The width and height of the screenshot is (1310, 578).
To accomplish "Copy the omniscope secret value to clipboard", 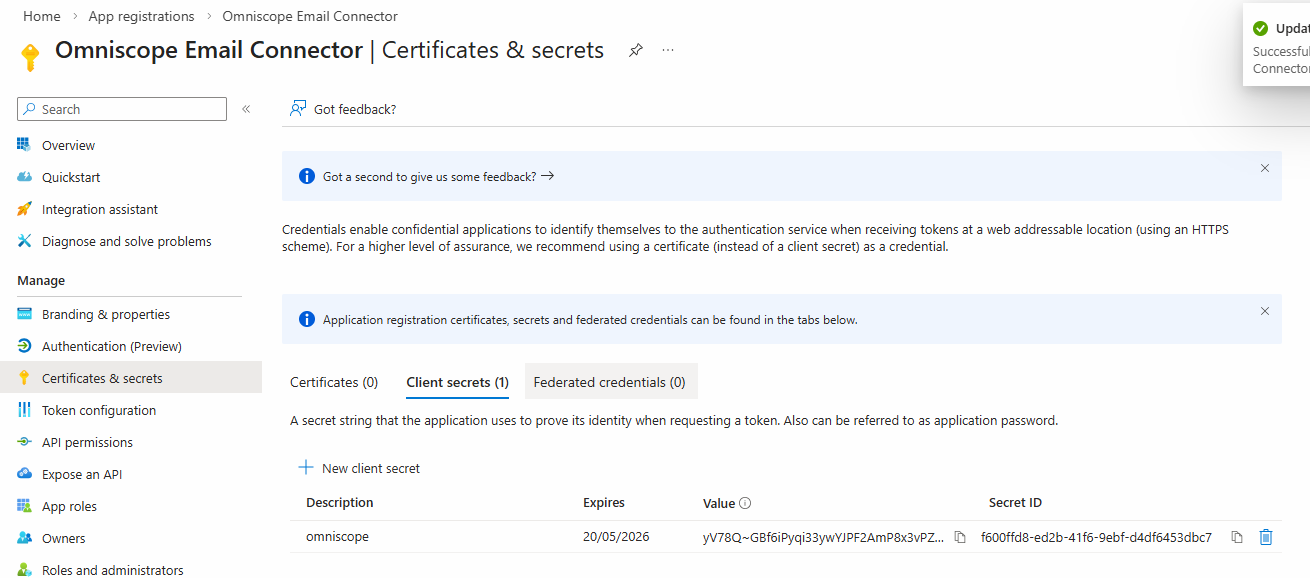I will (x=960, y=537).
